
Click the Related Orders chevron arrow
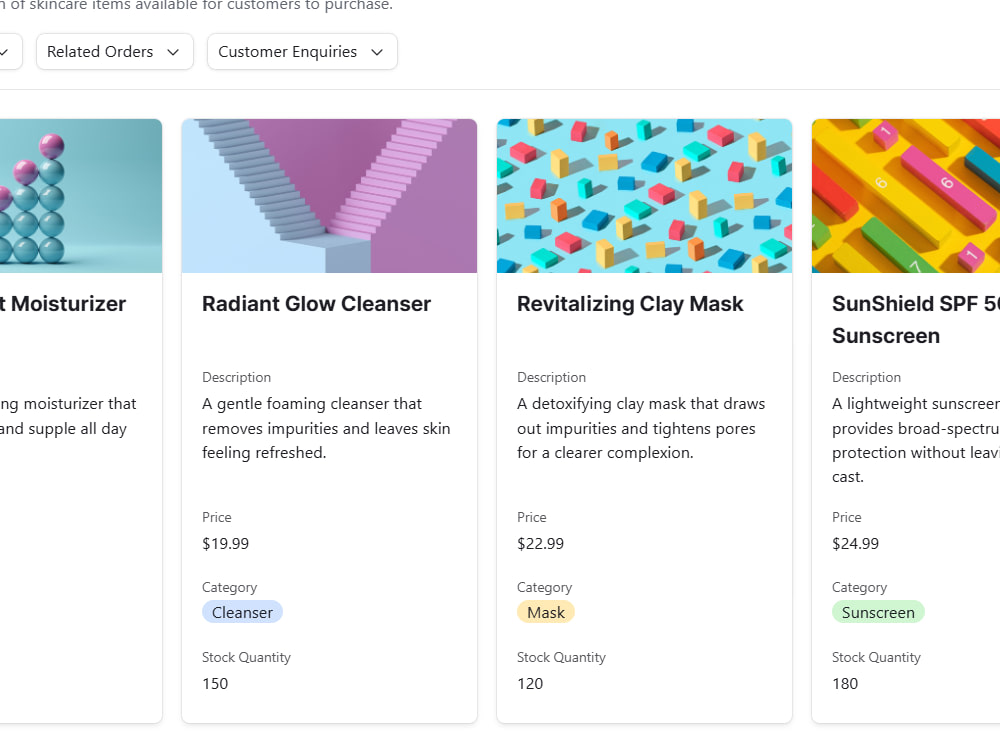(173, 52)
